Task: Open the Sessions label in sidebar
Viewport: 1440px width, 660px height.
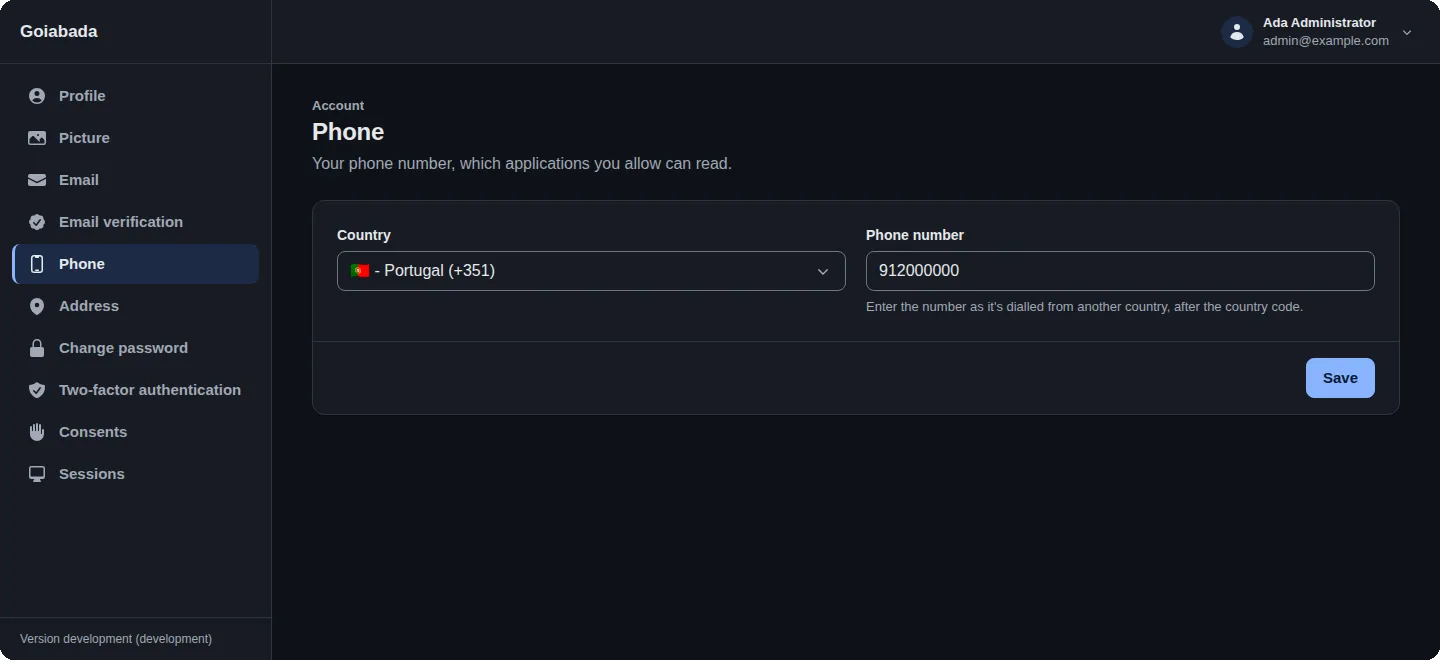Action: 92,474
